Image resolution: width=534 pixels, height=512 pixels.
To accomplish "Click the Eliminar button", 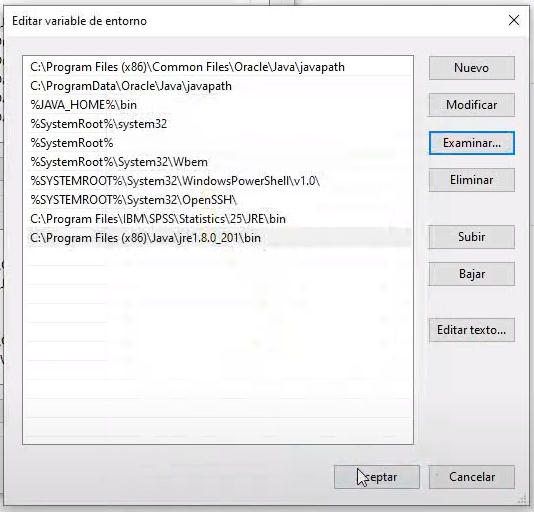I will pyautogui.click(x=471, y=180).
